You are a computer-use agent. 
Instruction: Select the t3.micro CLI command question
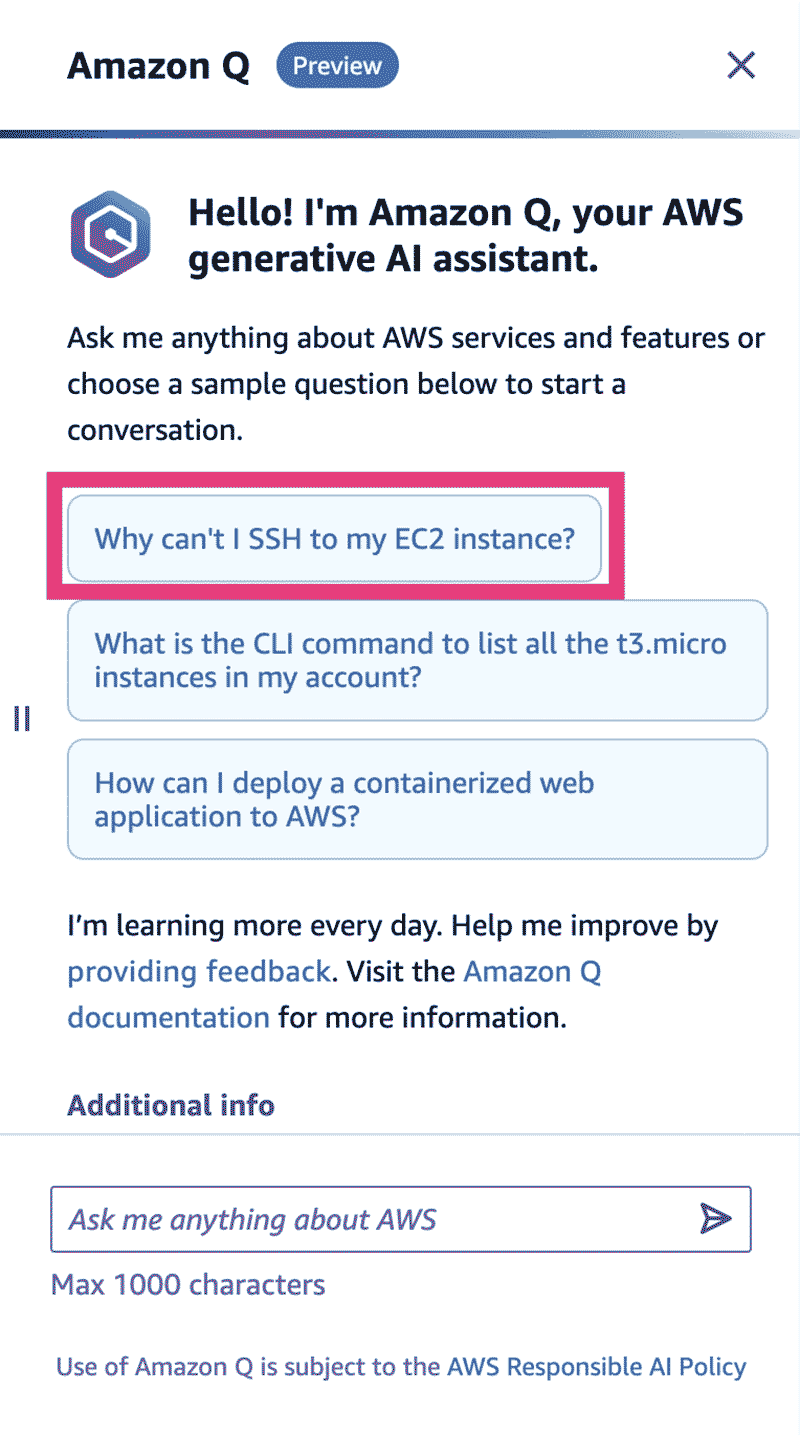coord(417,660)
